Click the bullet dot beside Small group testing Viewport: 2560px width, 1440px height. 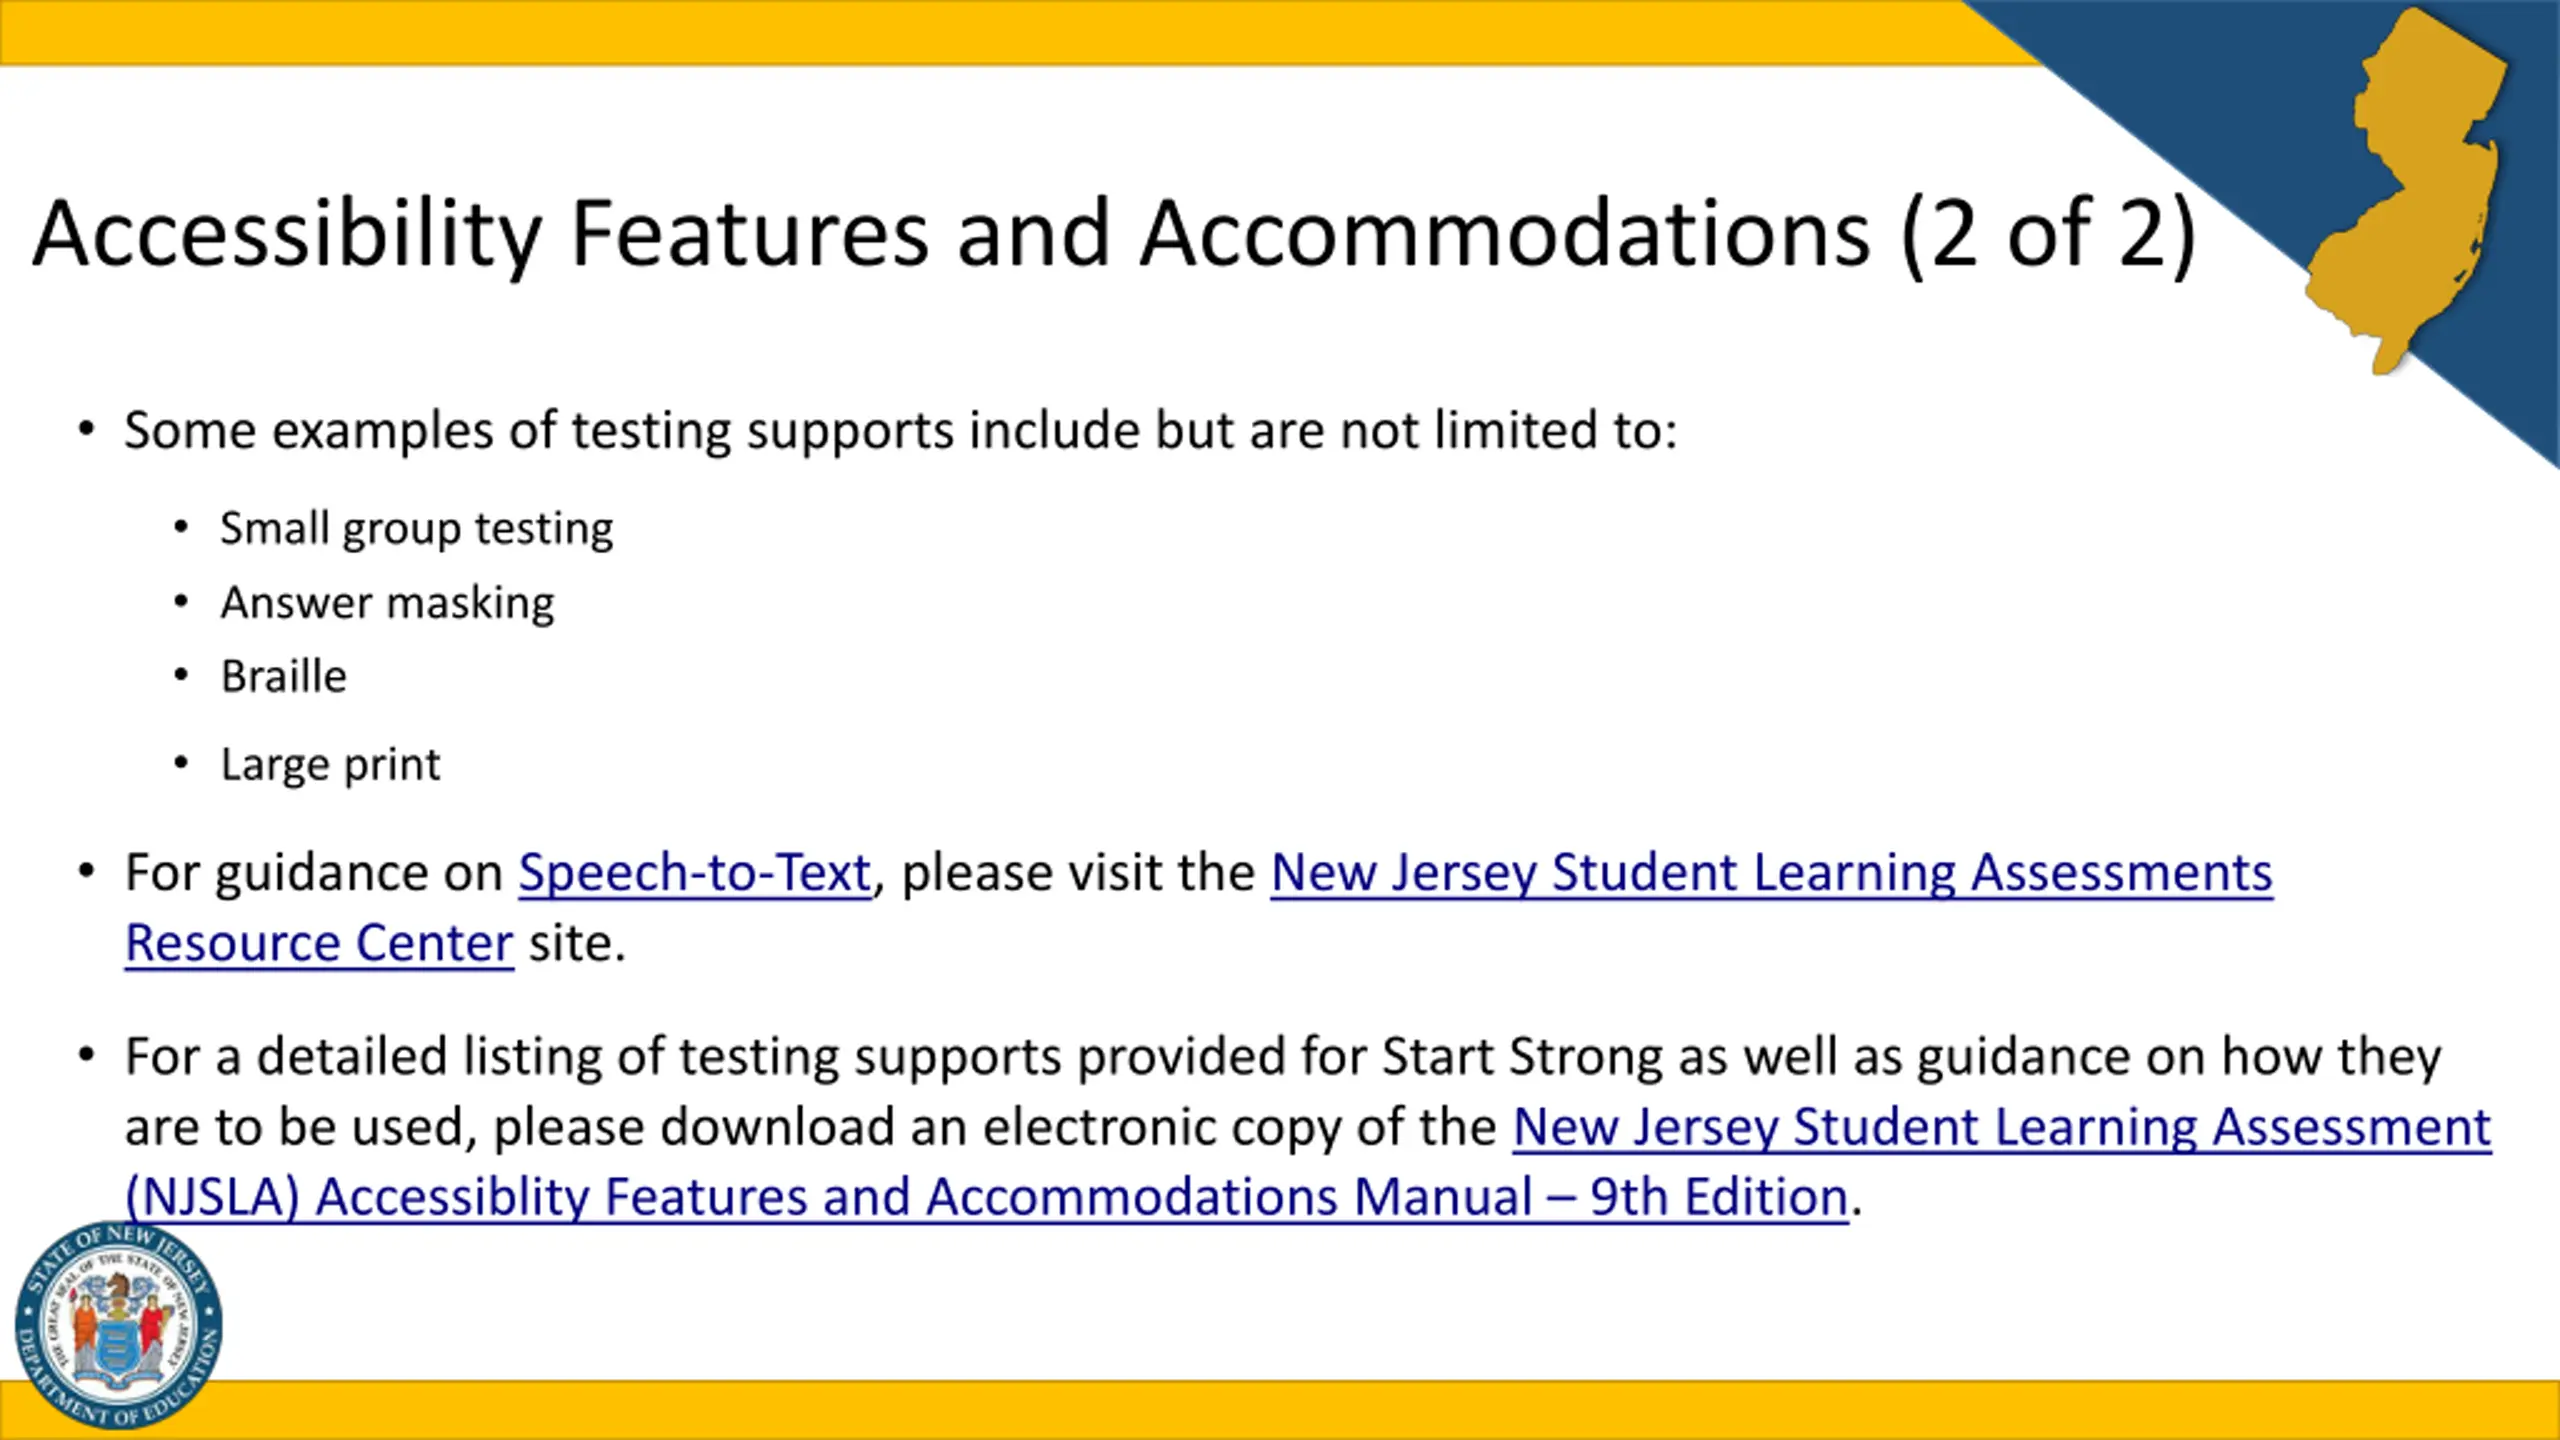(181, 527)
